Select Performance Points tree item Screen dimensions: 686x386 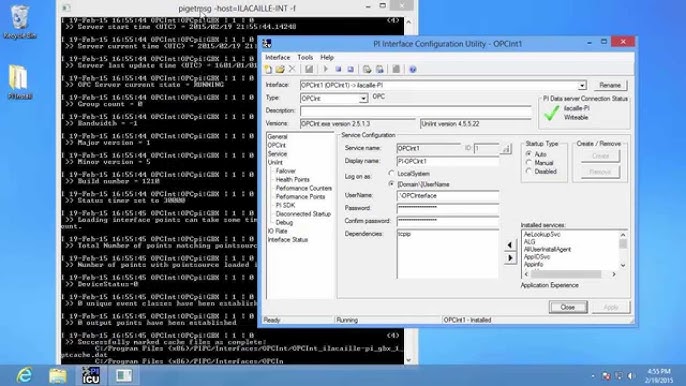tap(300, 197)
